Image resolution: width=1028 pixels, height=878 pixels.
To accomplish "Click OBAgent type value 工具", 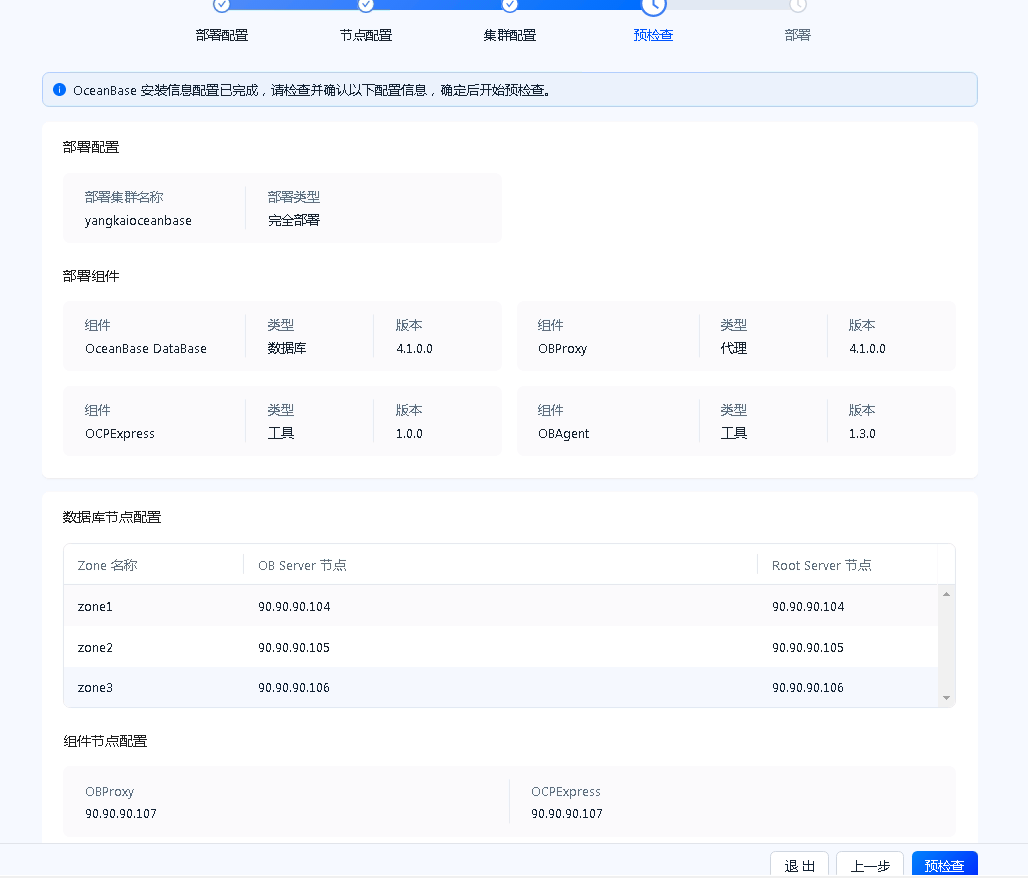I will [x=734, y=434].
